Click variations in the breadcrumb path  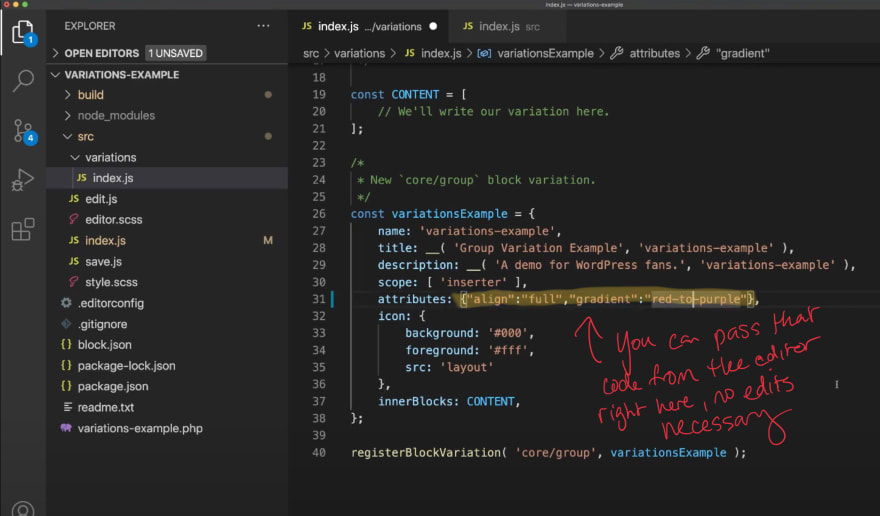tap(359, 53)
